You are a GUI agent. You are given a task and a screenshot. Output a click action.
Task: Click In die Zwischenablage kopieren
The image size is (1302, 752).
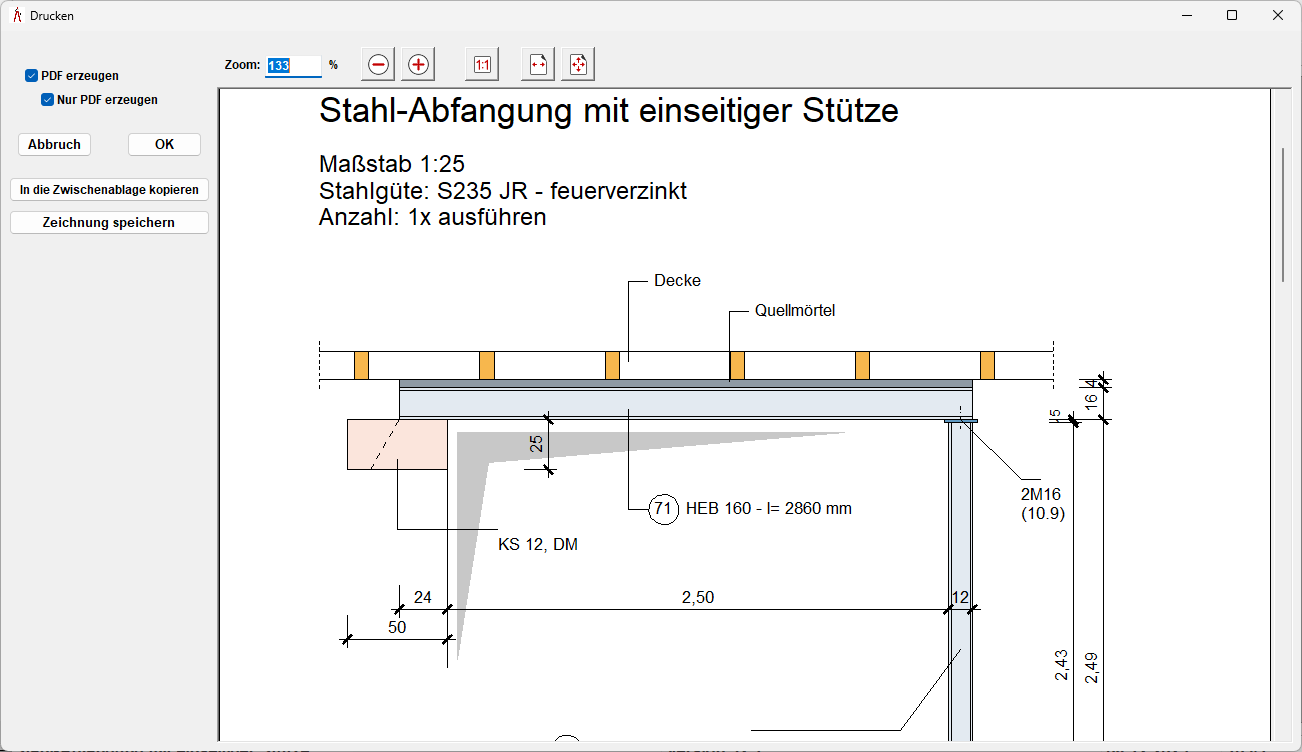click(x=109, y=190)
